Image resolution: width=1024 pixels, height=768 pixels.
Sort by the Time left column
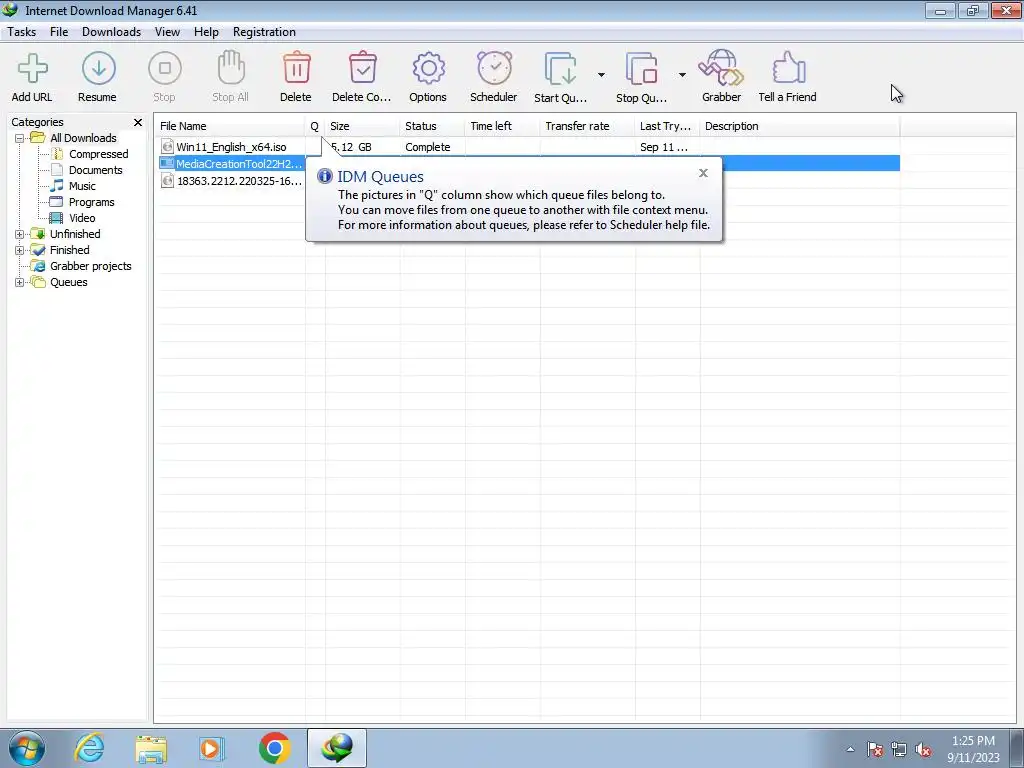(502, 126)
